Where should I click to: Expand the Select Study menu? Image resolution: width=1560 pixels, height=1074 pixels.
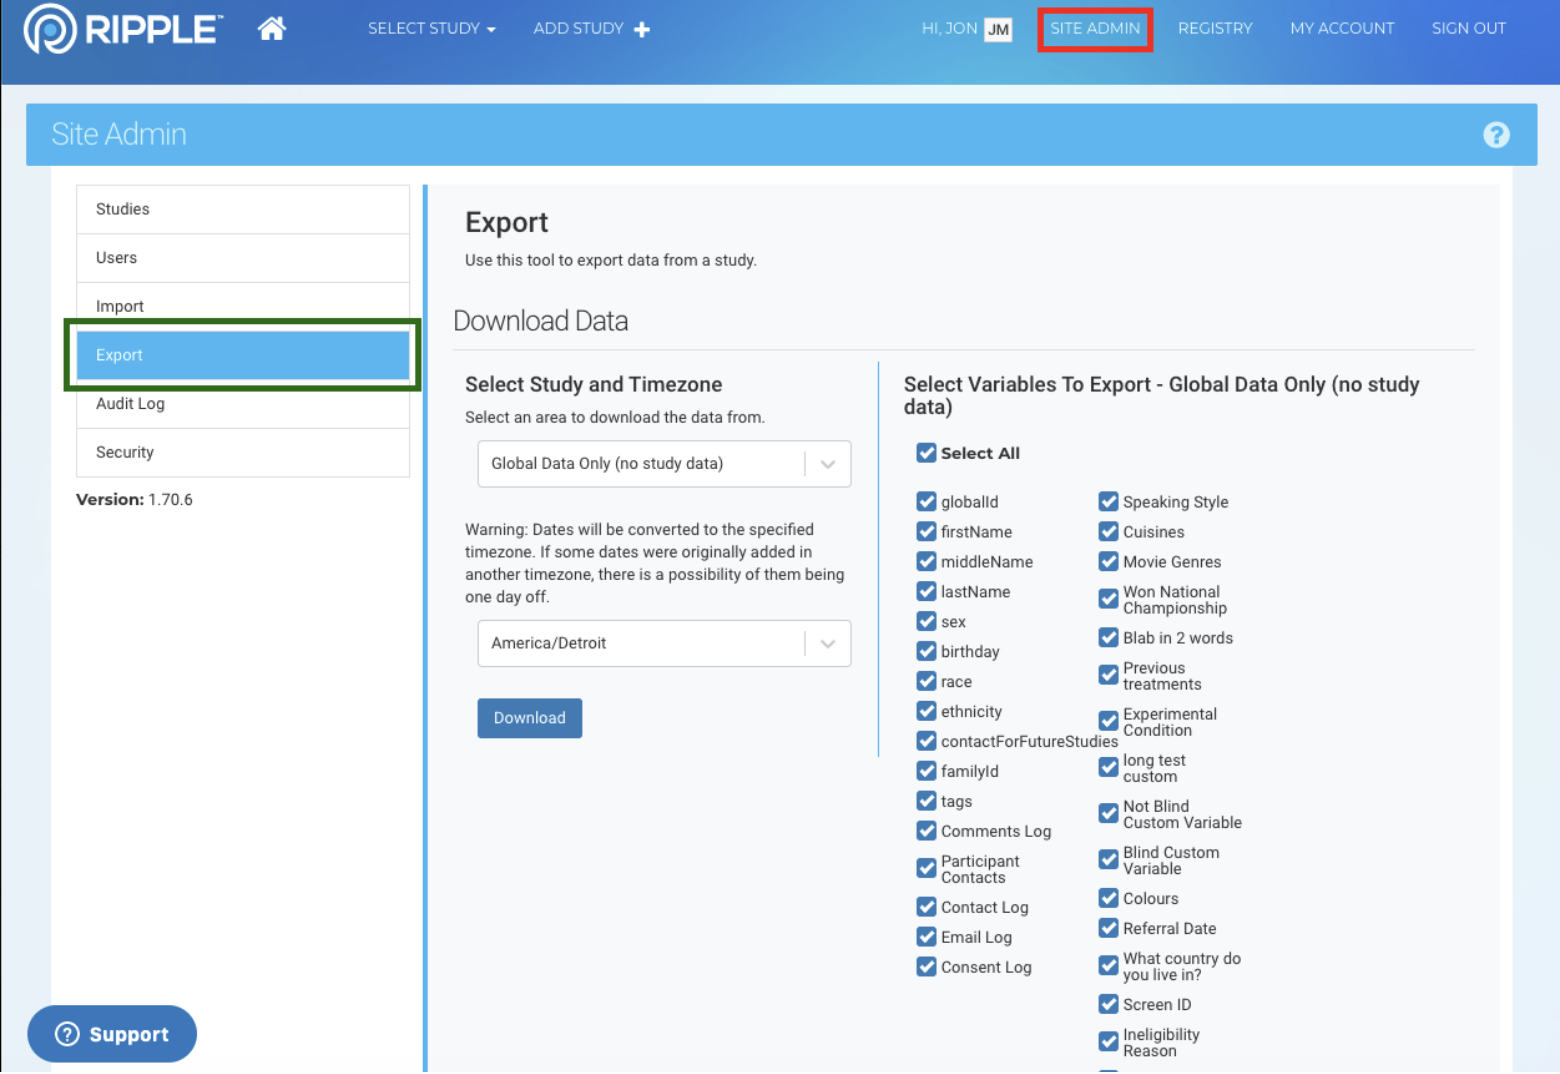pos(431,29)
